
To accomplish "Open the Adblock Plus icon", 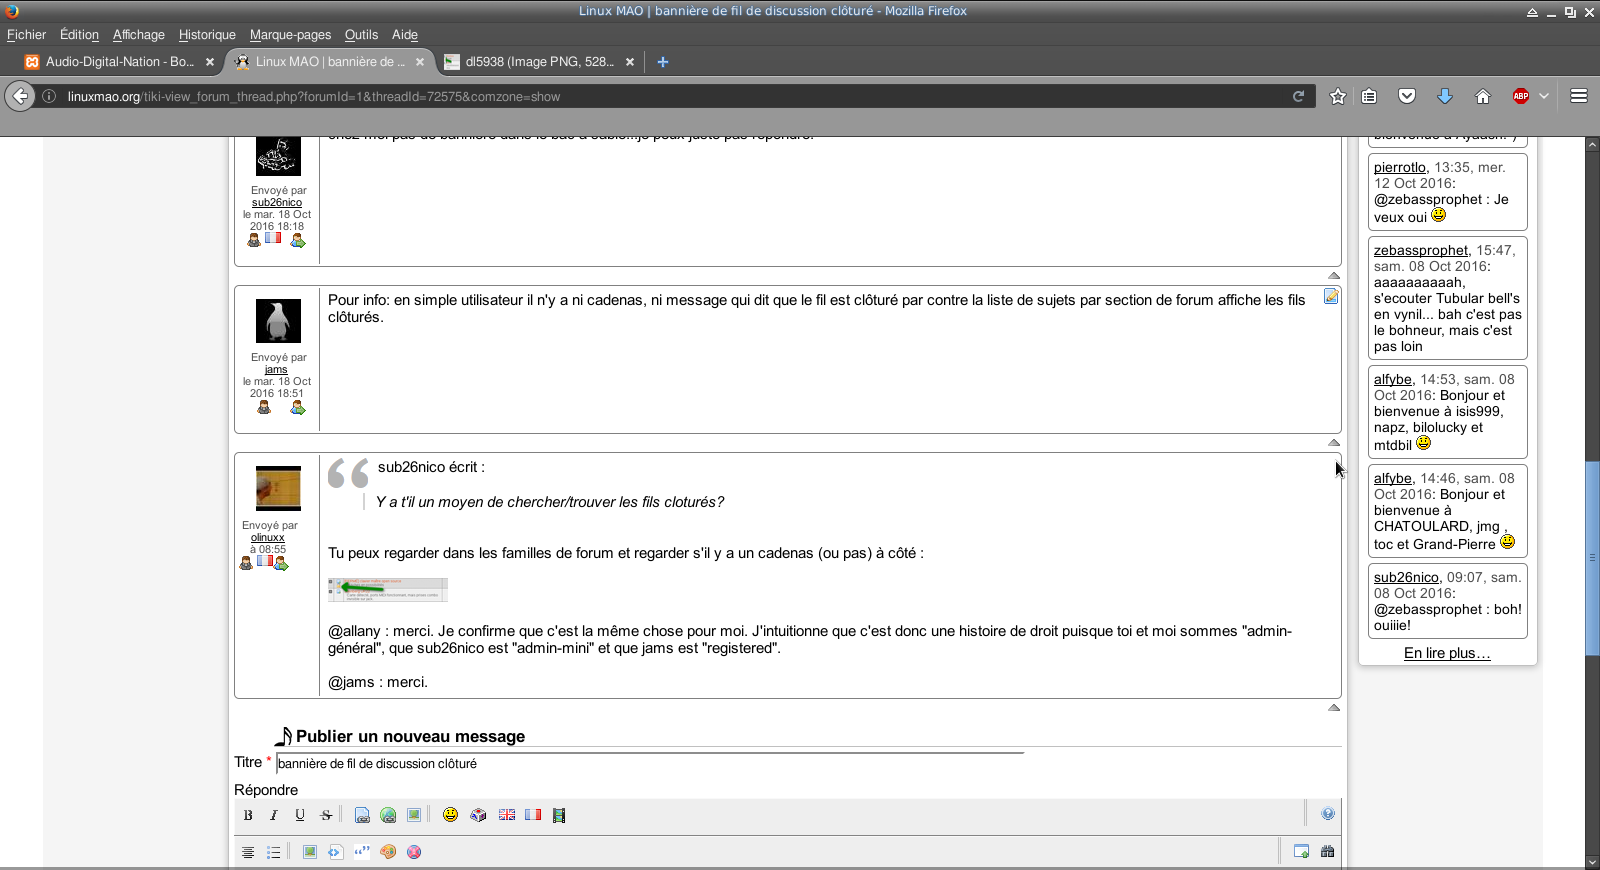I will click(x=1521, y=96).
